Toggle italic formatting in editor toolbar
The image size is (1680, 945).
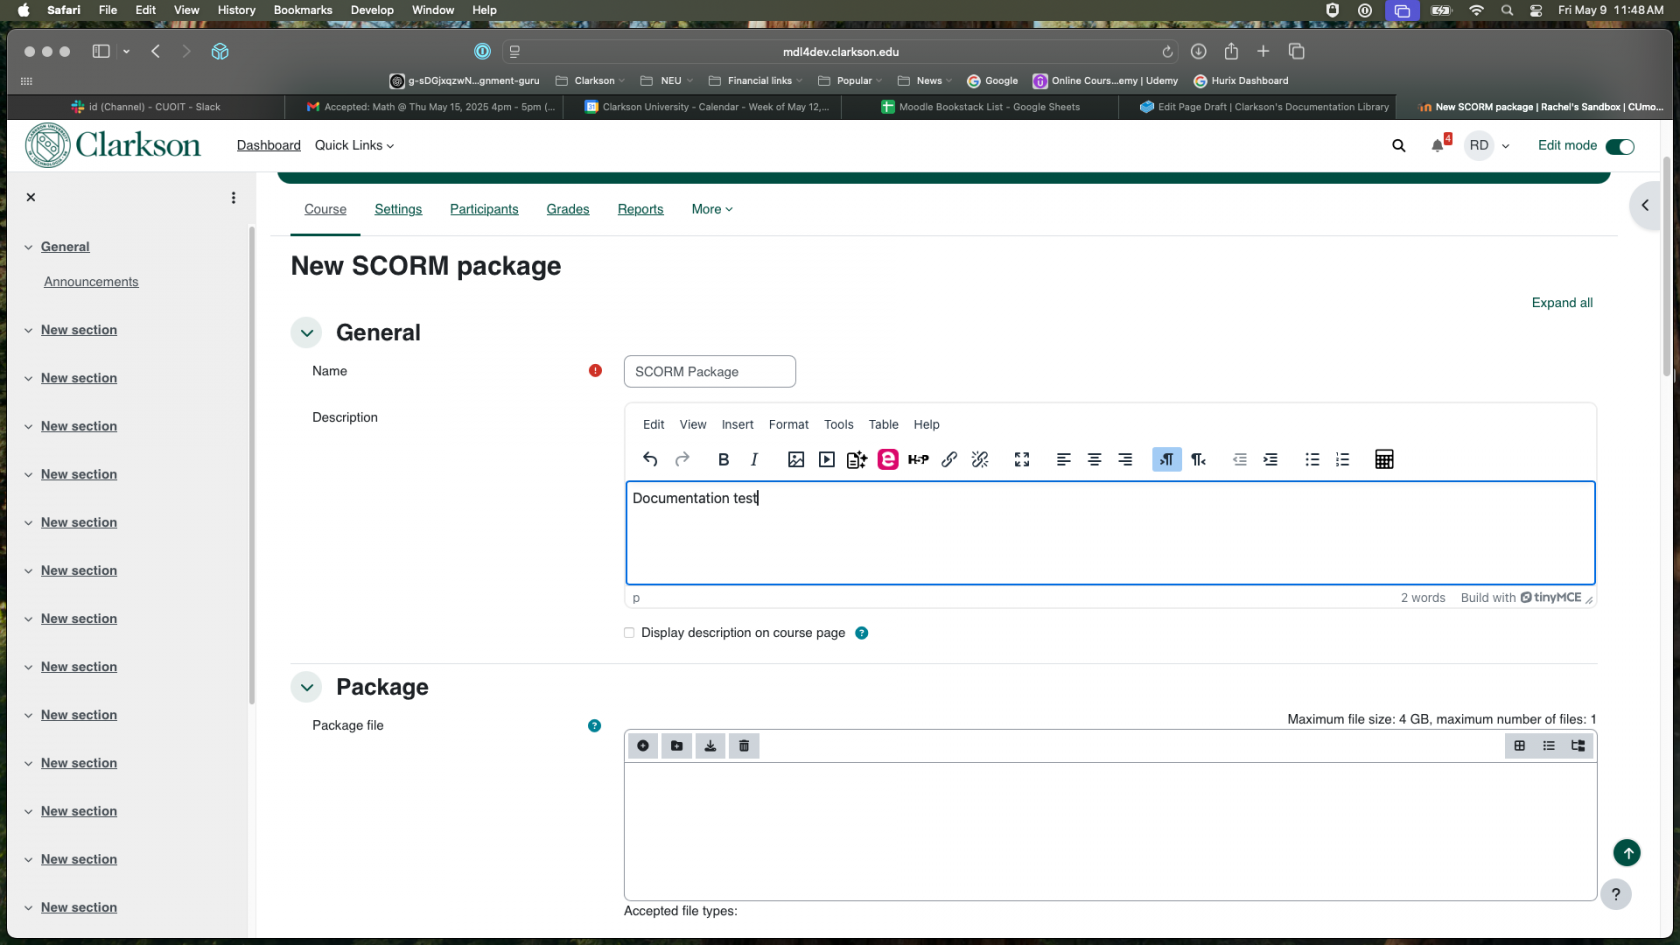pos(754,459)
